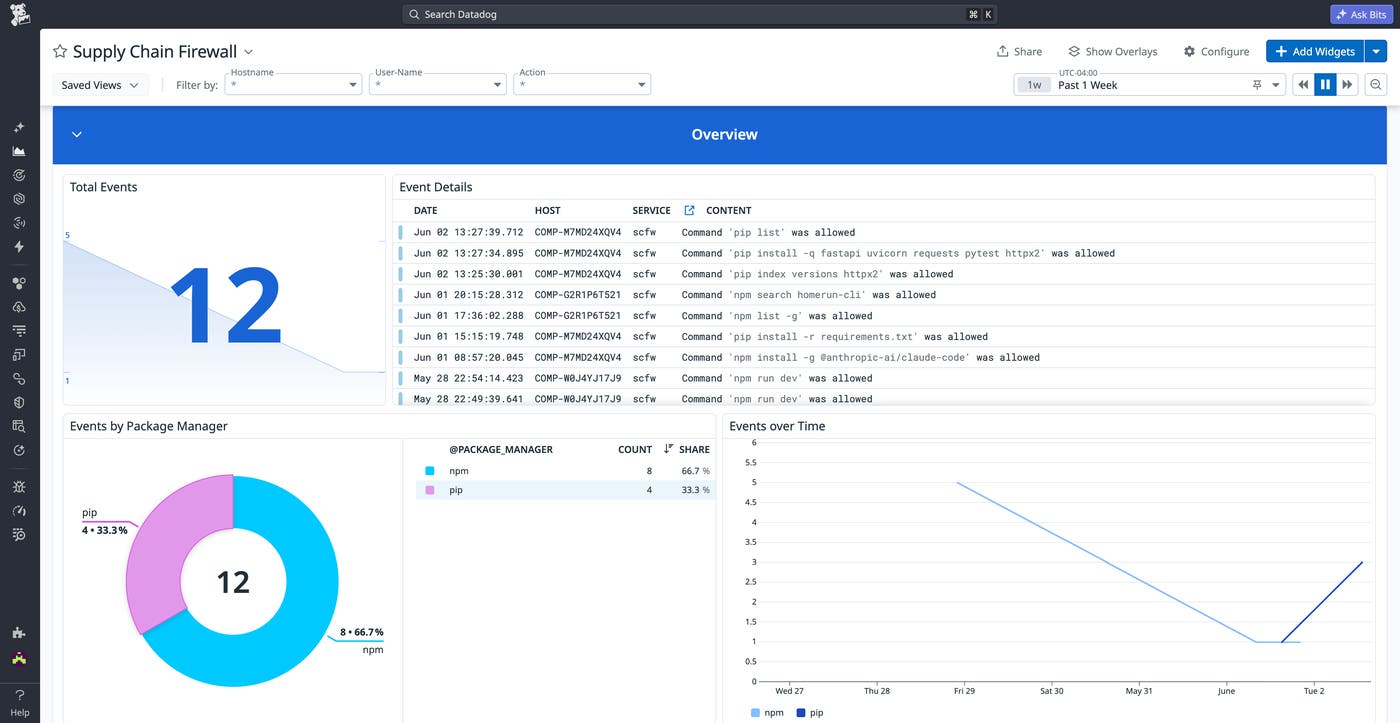This screenshot has width=1400, height=723.
Task: Star Supply Chain Firewall as favorite
Action: tap(60, 51)
